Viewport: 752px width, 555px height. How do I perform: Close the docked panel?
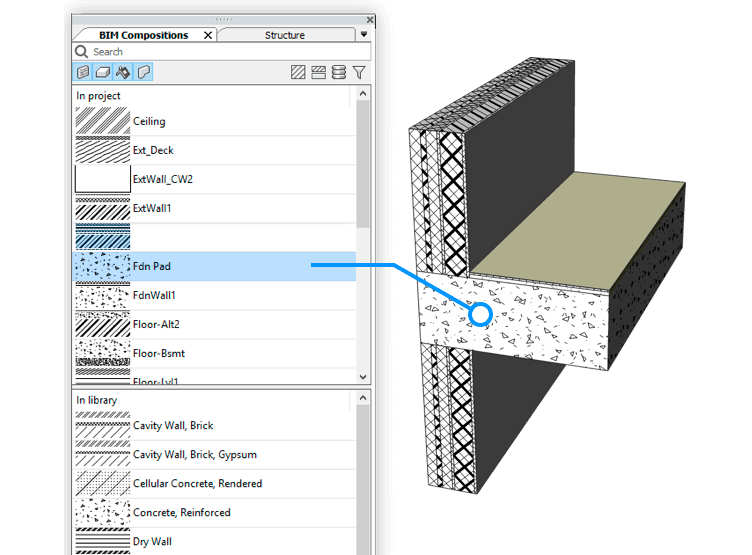click(x=370, y=20)
